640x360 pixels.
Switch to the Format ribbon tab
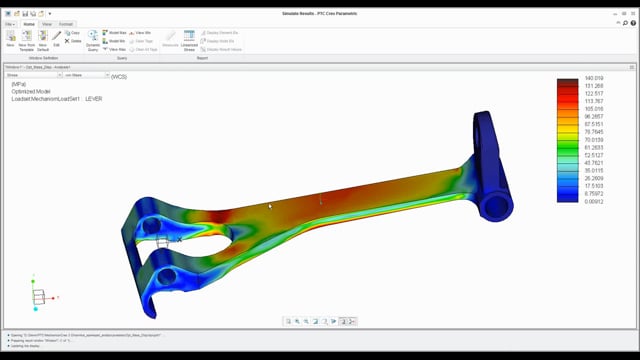[x=66, y=24]
